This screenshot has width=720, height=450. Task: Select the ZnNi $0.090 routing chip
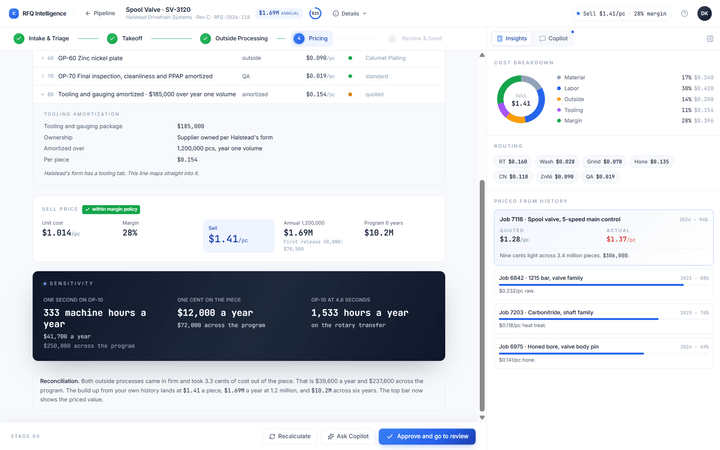point(557,177)
